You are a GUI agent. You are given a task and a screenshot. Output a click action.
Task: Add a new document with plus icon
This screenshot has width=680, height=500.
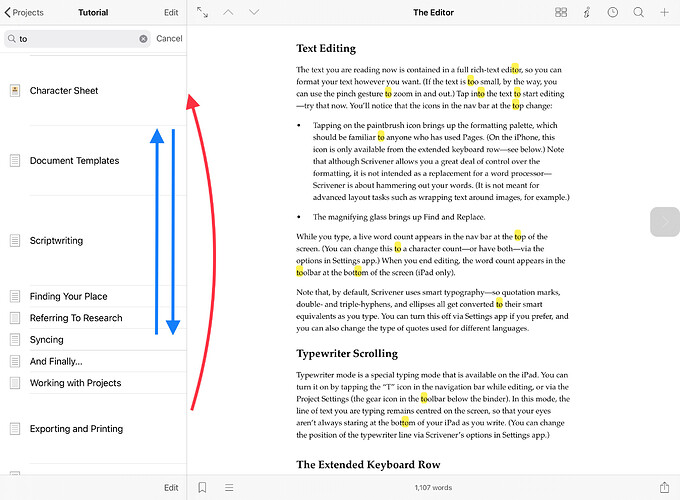(x=664, y=12)
